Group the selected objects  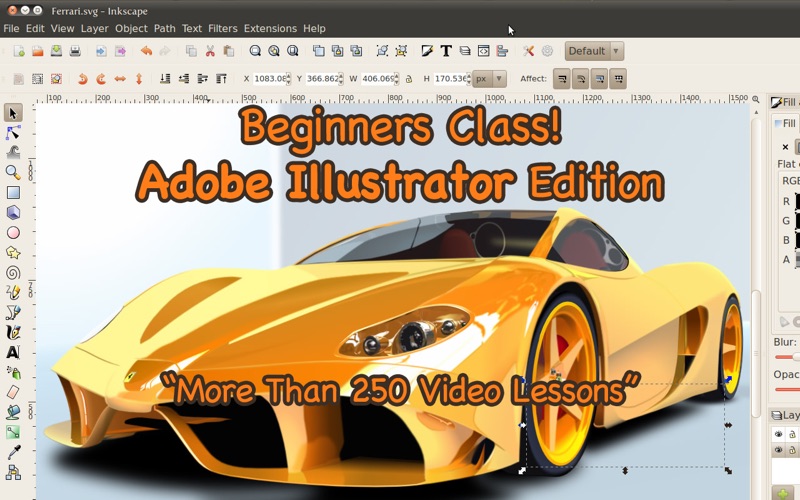(382, 51)
